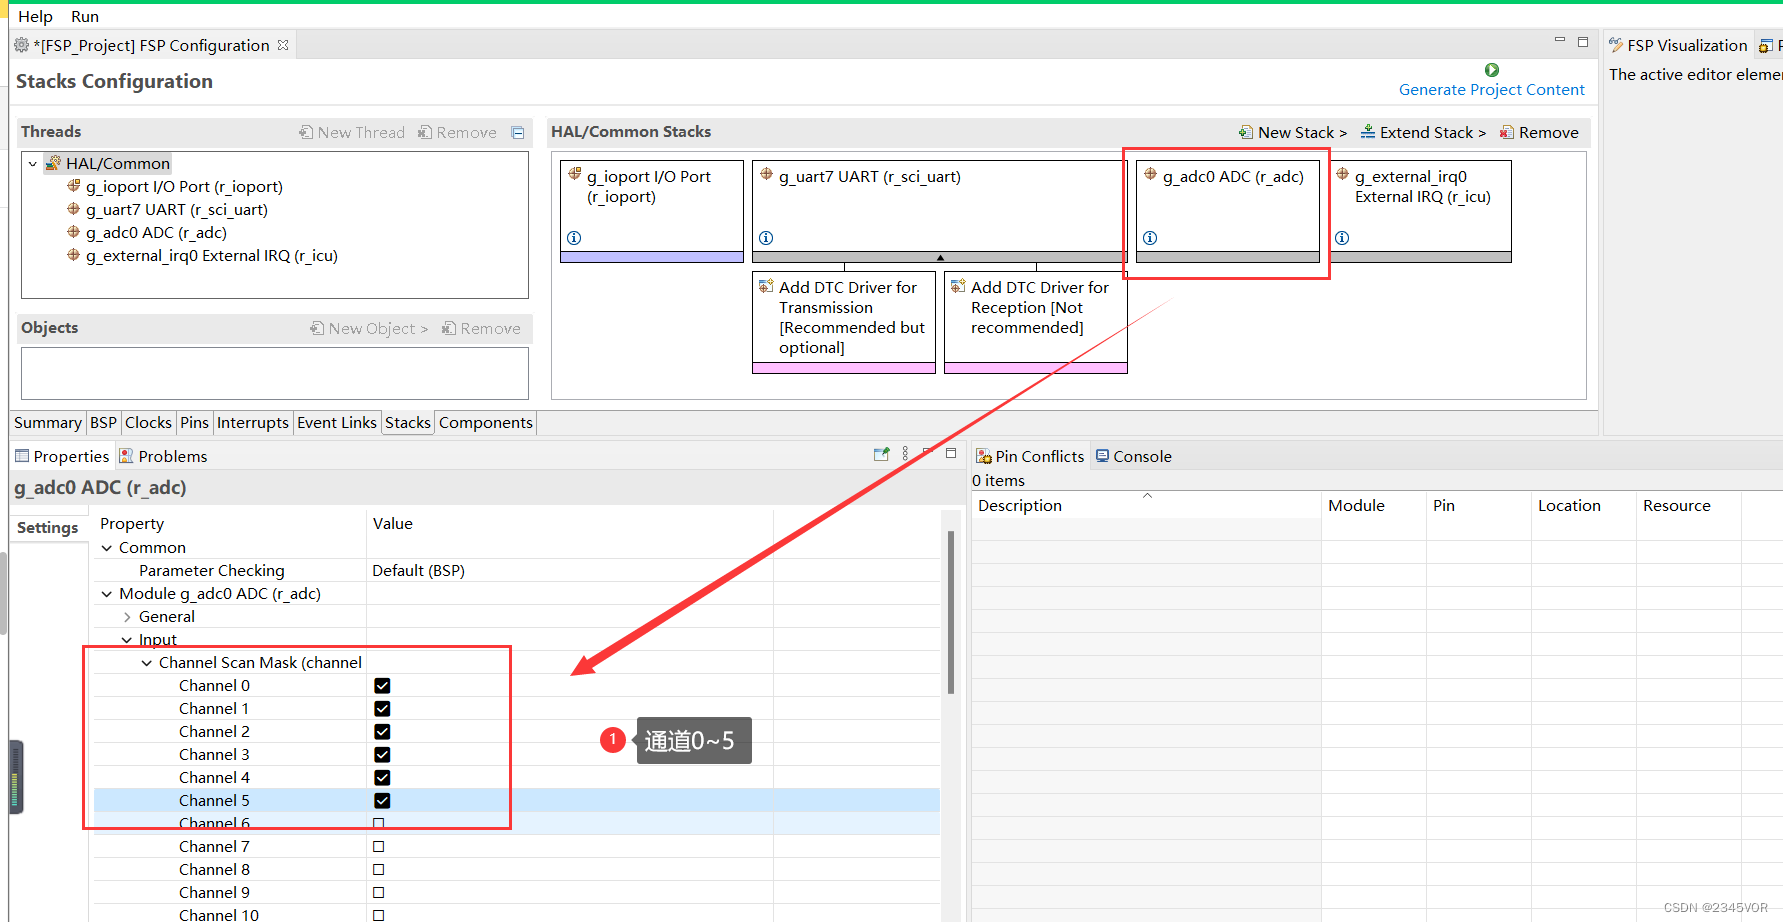The image size is (1783, 922).
Task: Open the New Stack menu
Action: tap(1292, 133)
